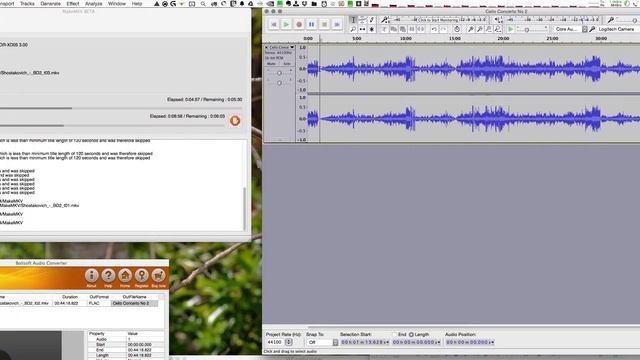640x360 pixels.
Task: Click the Redo arrow icon
Action: (443, 29)
